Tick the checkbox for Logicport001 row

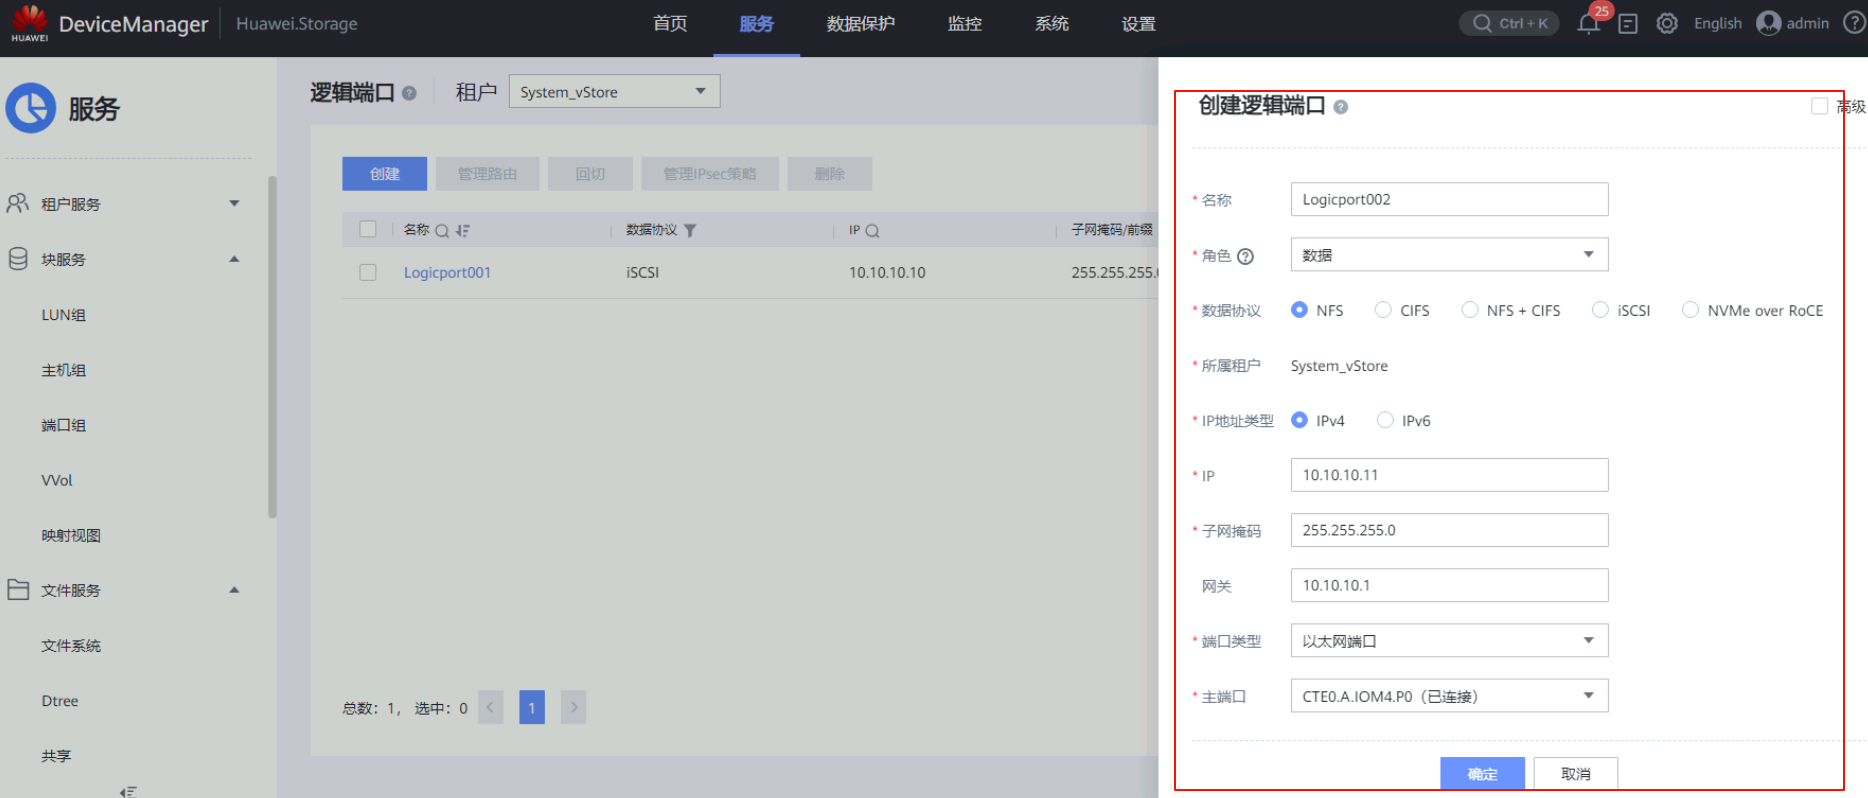pos(368,272)
